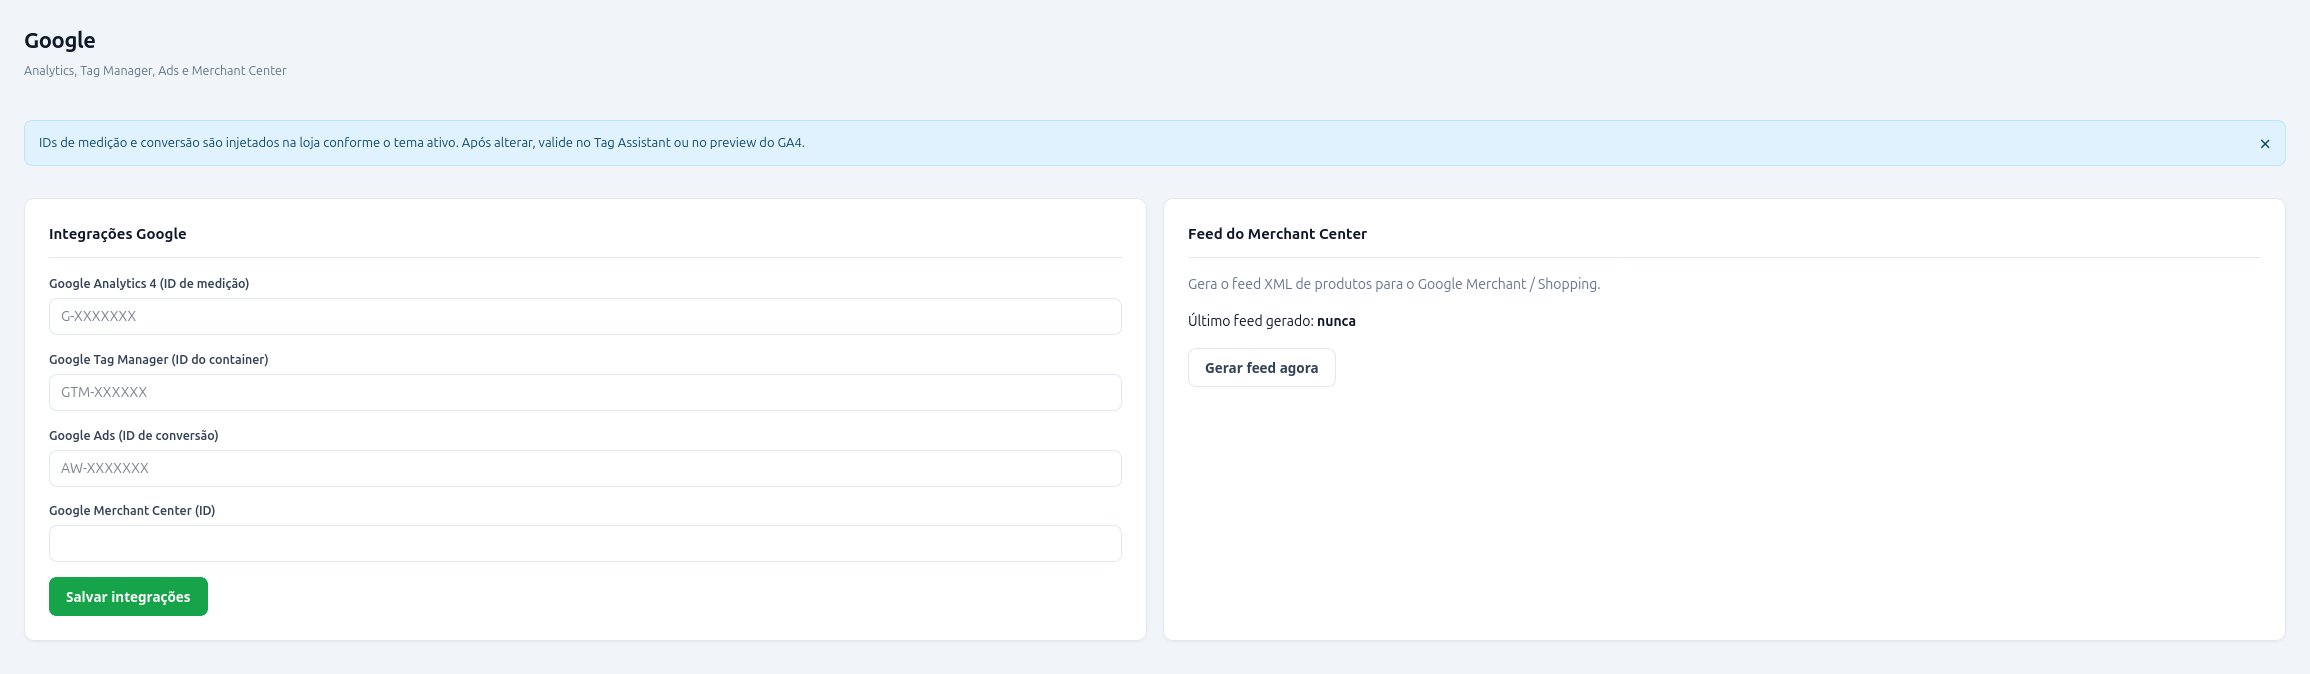Dismiss the blue info alert banner

(2265, 144)
